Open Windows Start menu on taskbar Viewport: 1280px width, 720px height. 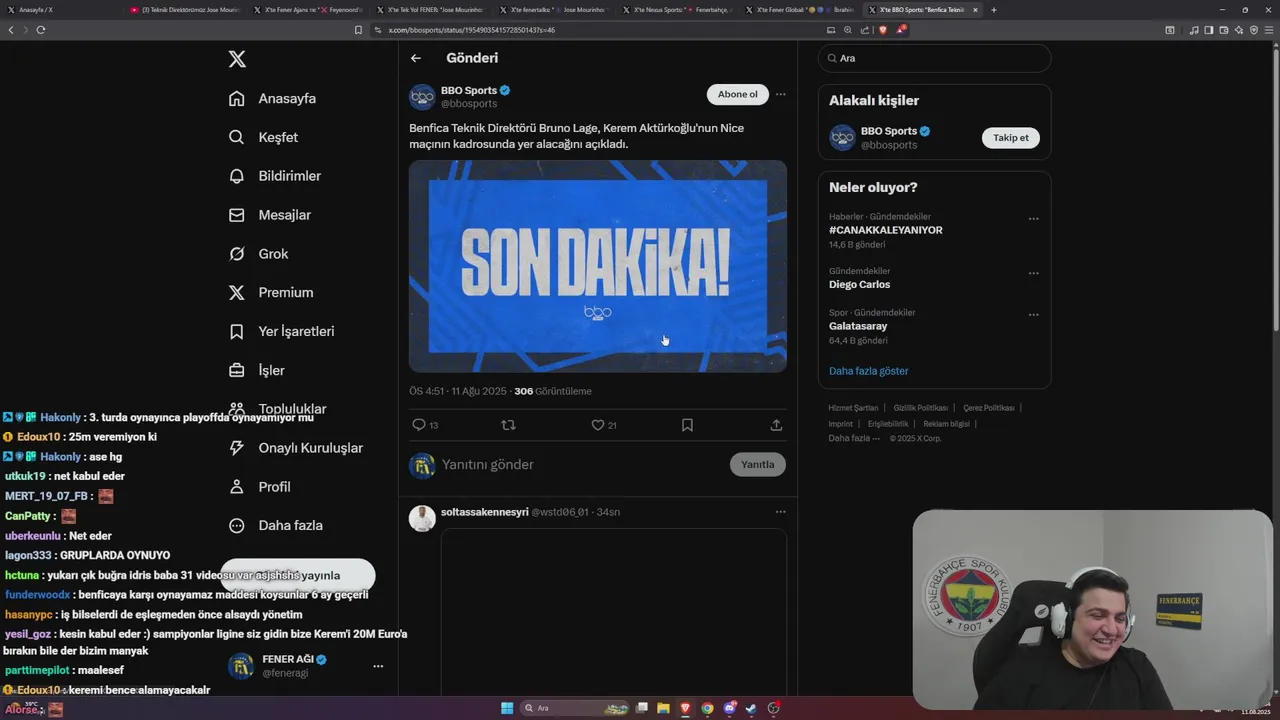(507, 708)
